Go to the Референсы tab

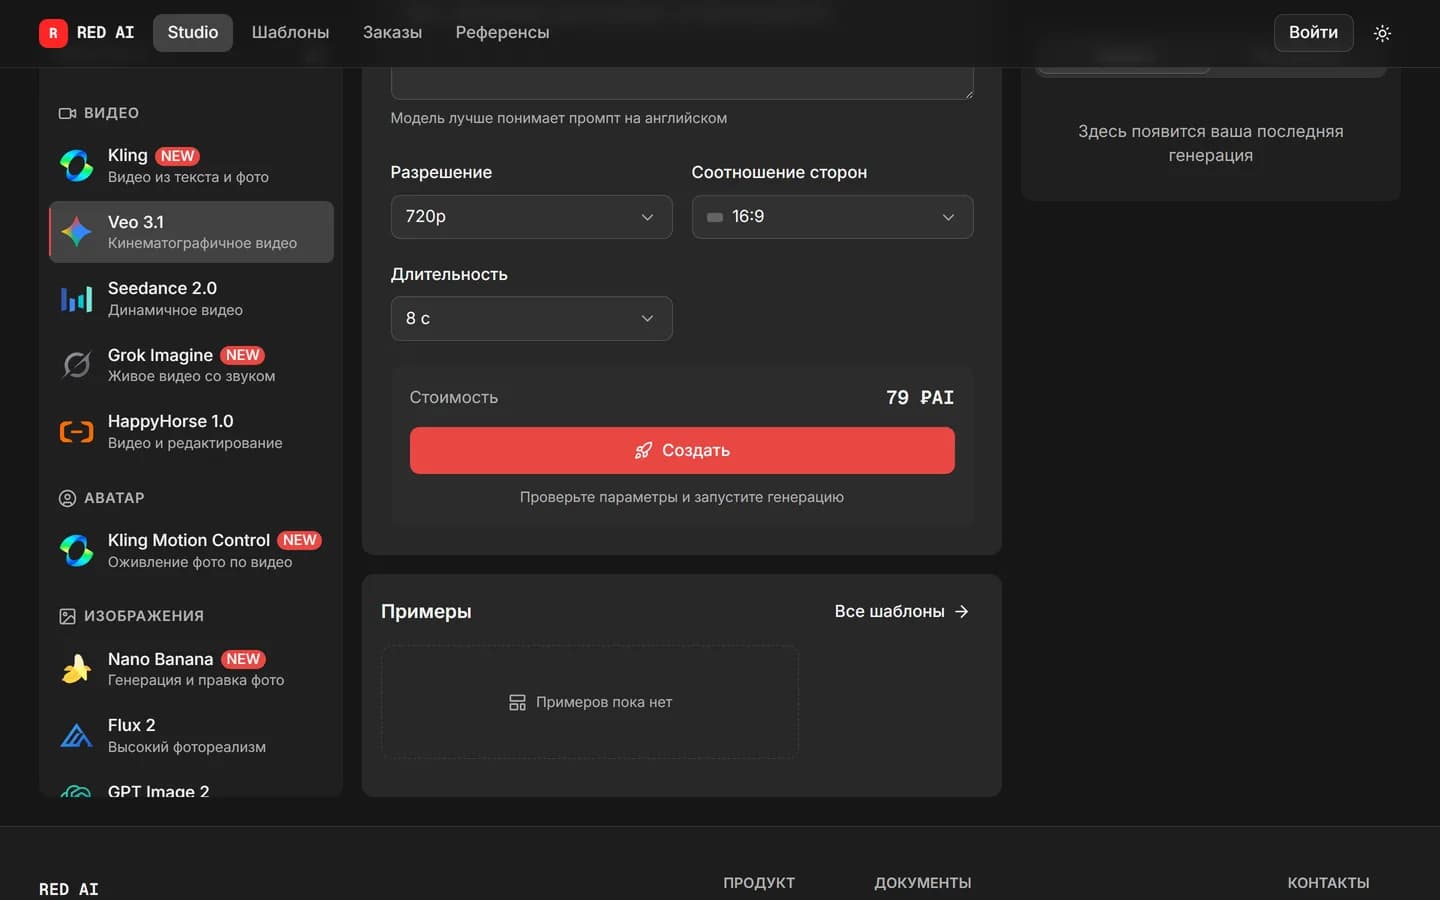pyautogui.click(x=502, y=33)
